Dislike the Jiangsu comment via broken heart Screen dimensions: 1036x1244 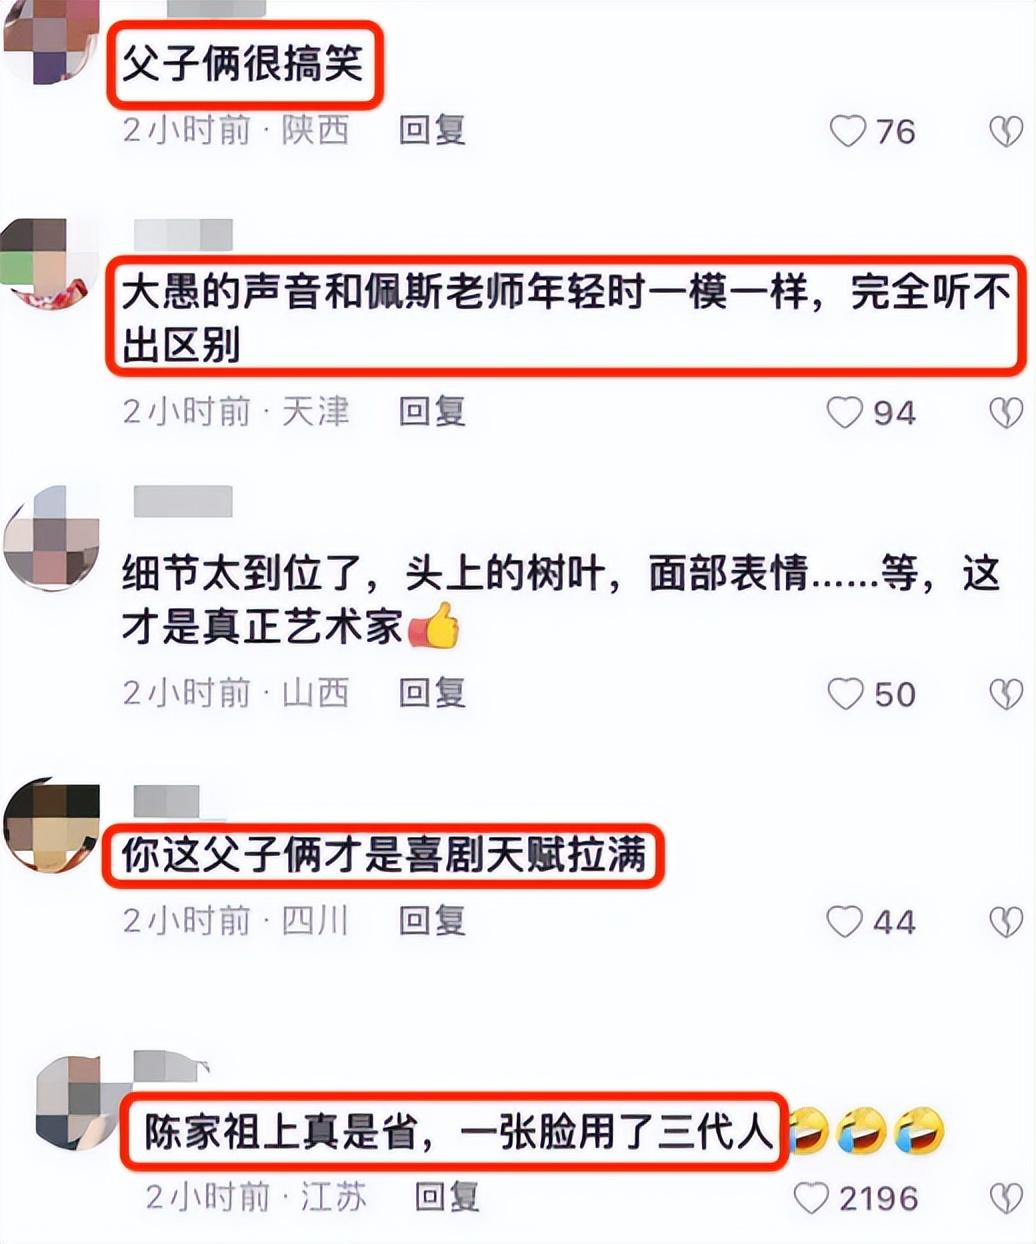[x=1006, y=1197]
